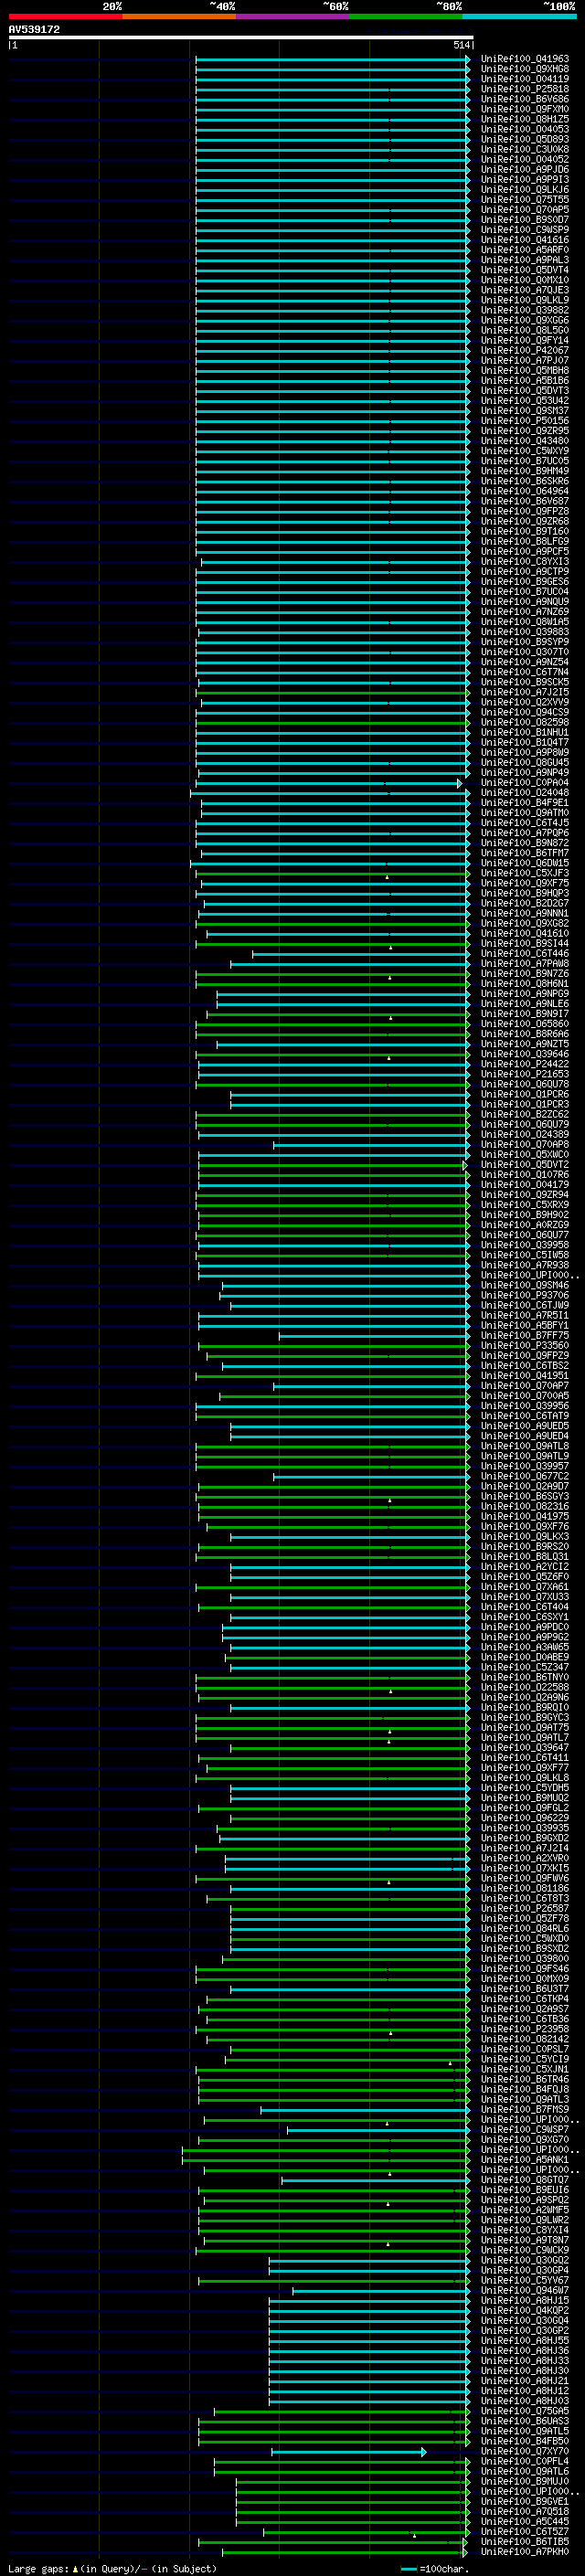Image resolution: width=585 pixels, height=2576 pixels.
Task: Select label UniRef100_Q8H6N1
Action: click(x=524, y=984)
